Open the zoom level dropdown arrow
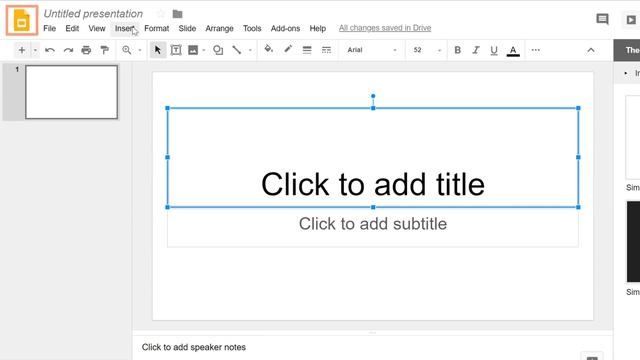This screenshot has height=360, width=640. pyautogui.click(x=140, y=50)
